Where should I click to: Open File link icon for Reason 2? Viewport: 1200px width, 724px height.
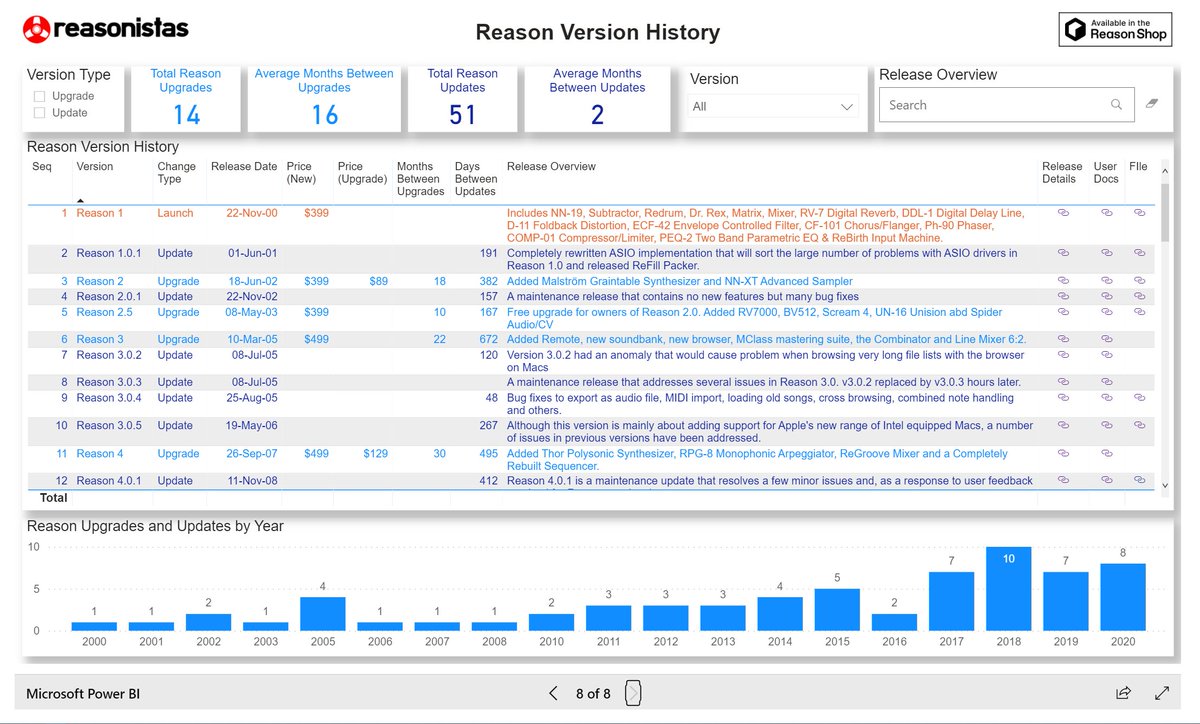(x=1139, y=282)
